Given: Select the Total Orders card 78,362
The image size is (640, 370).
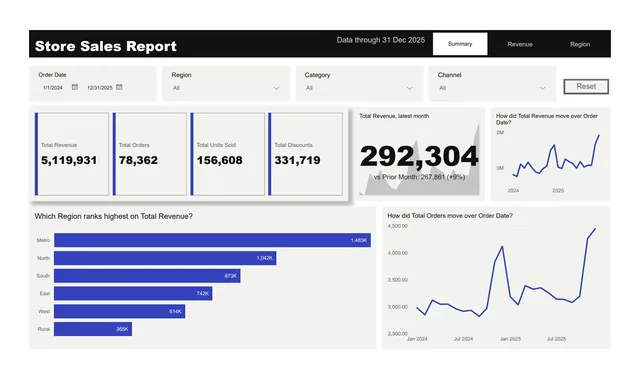Looking at the screenshot, I should click(x=150, y=154).
